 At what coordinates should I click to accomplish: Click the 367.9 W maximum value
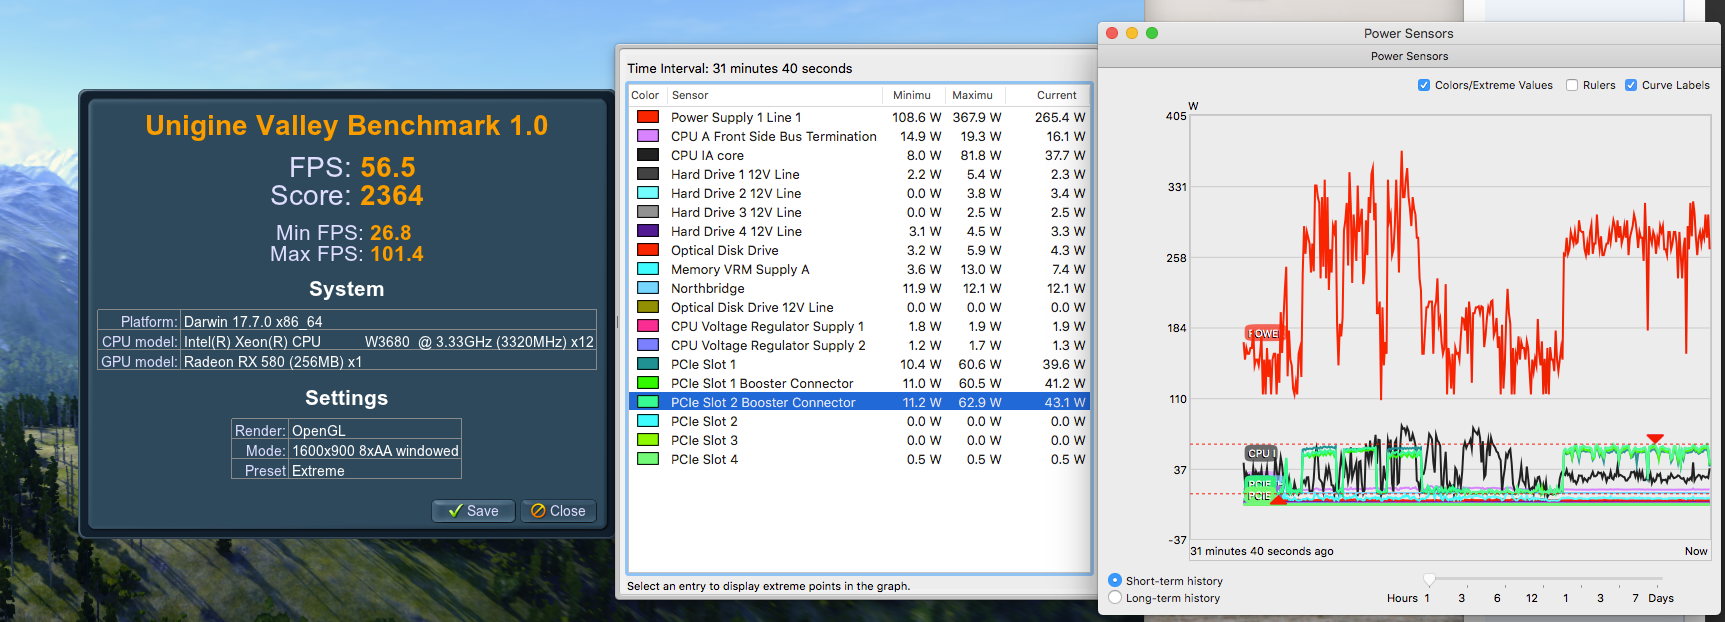976,117
